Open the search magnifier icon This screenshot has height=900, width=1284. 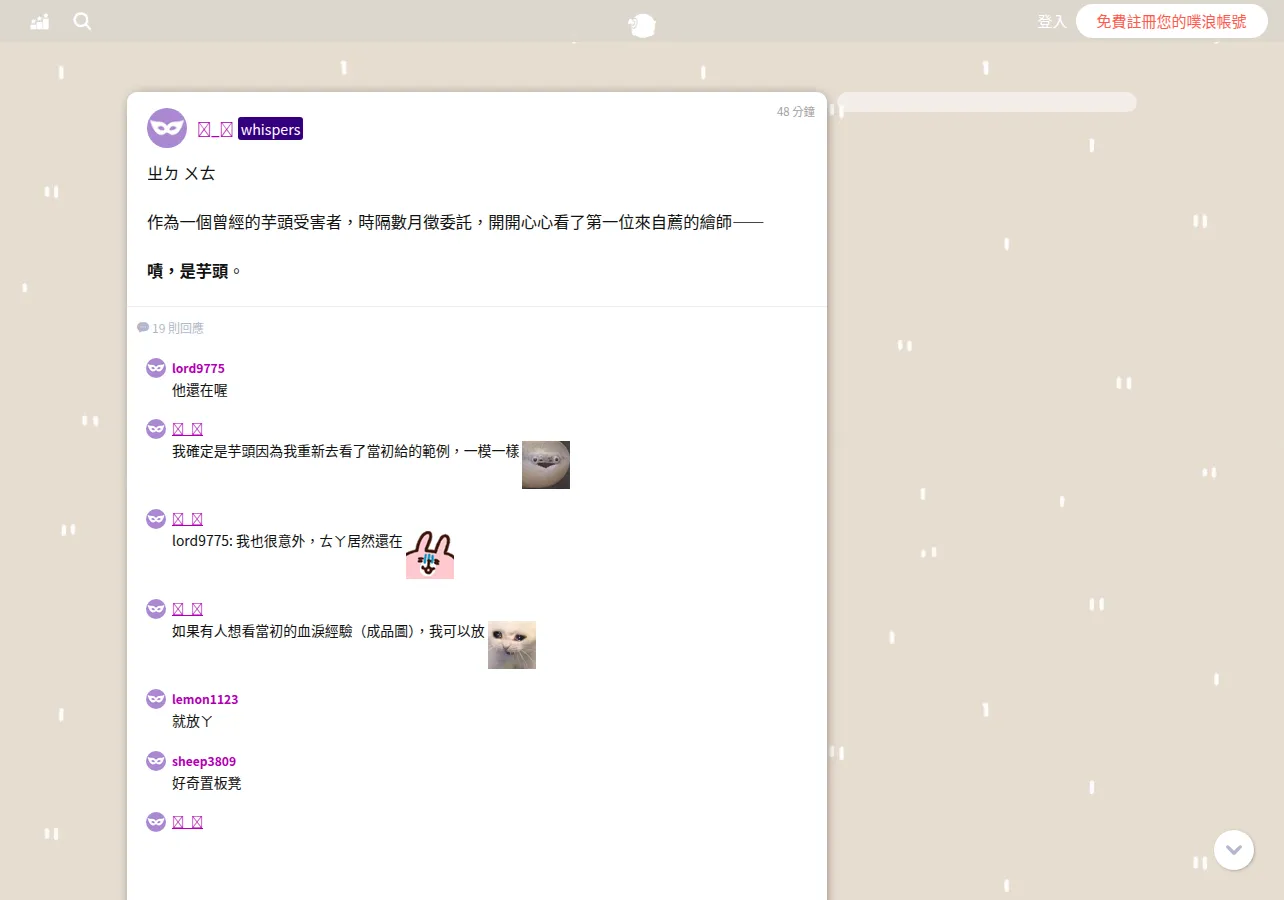click(83, 21)
